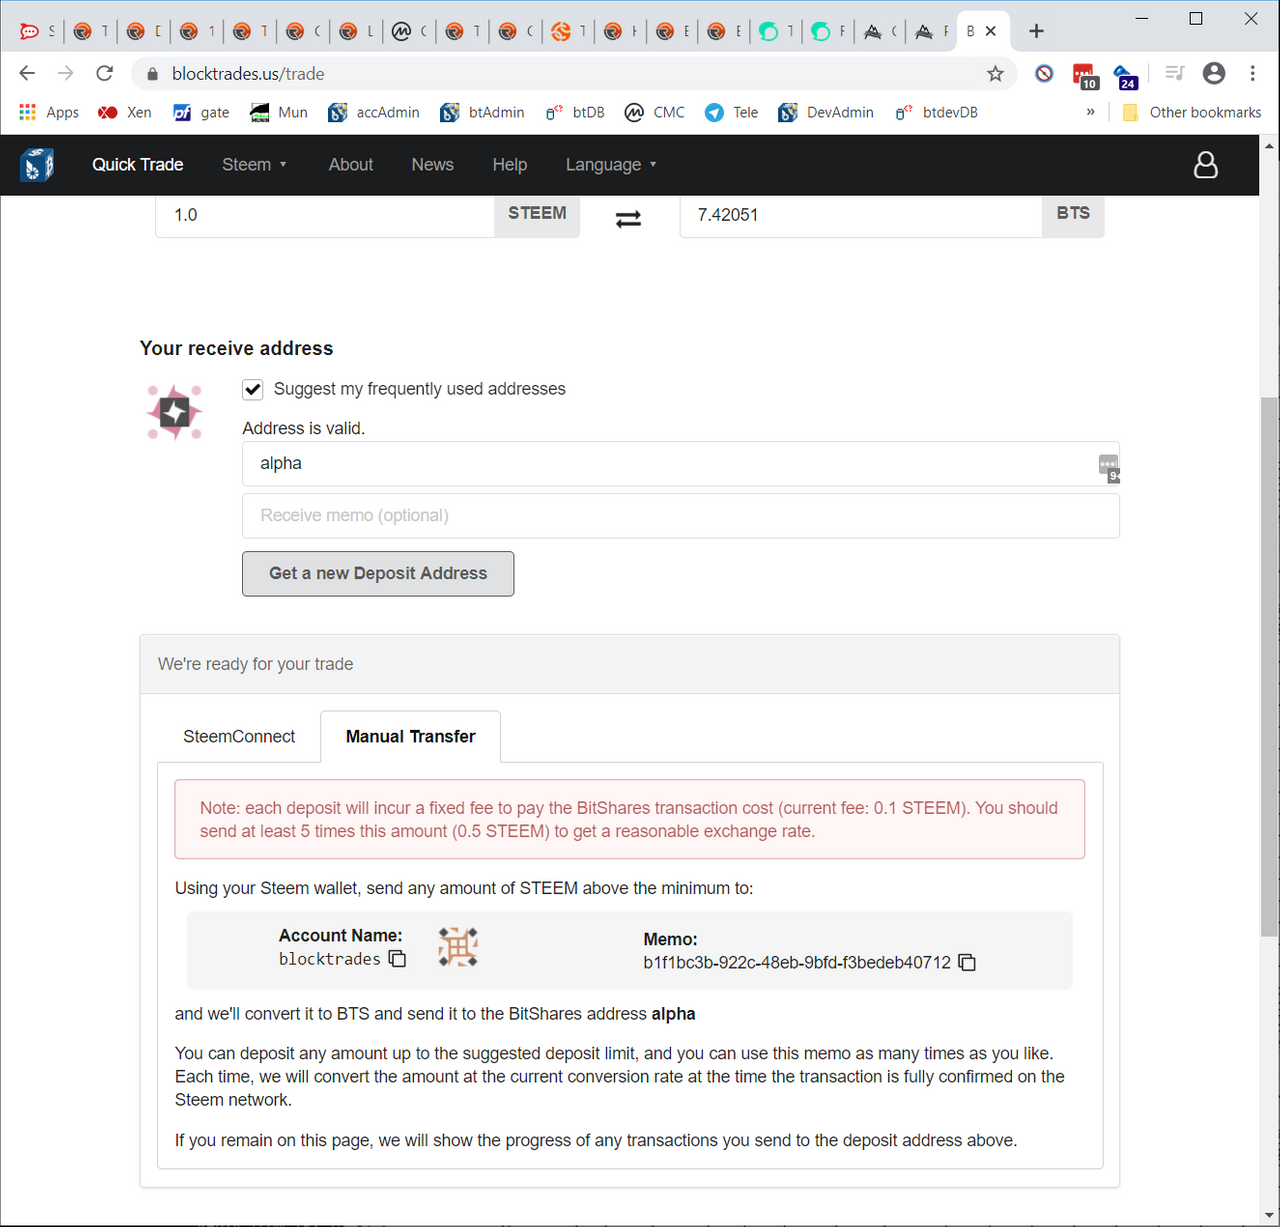Open the btAdmin bookmark

click(483, 112)
